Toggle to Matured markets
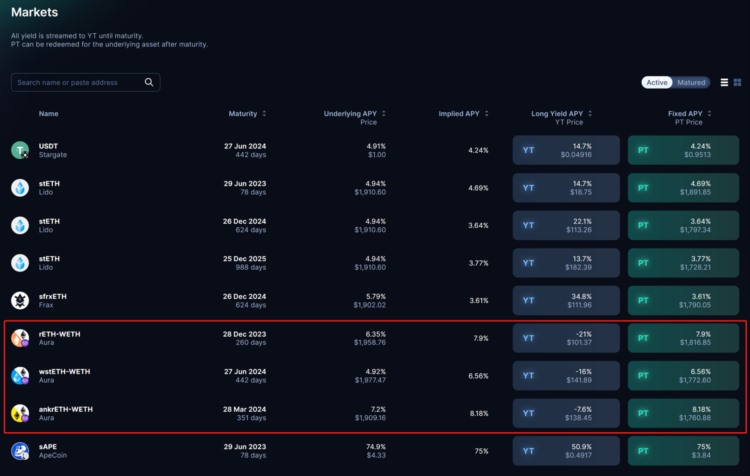The image size is (750, 476). [691, 82]
